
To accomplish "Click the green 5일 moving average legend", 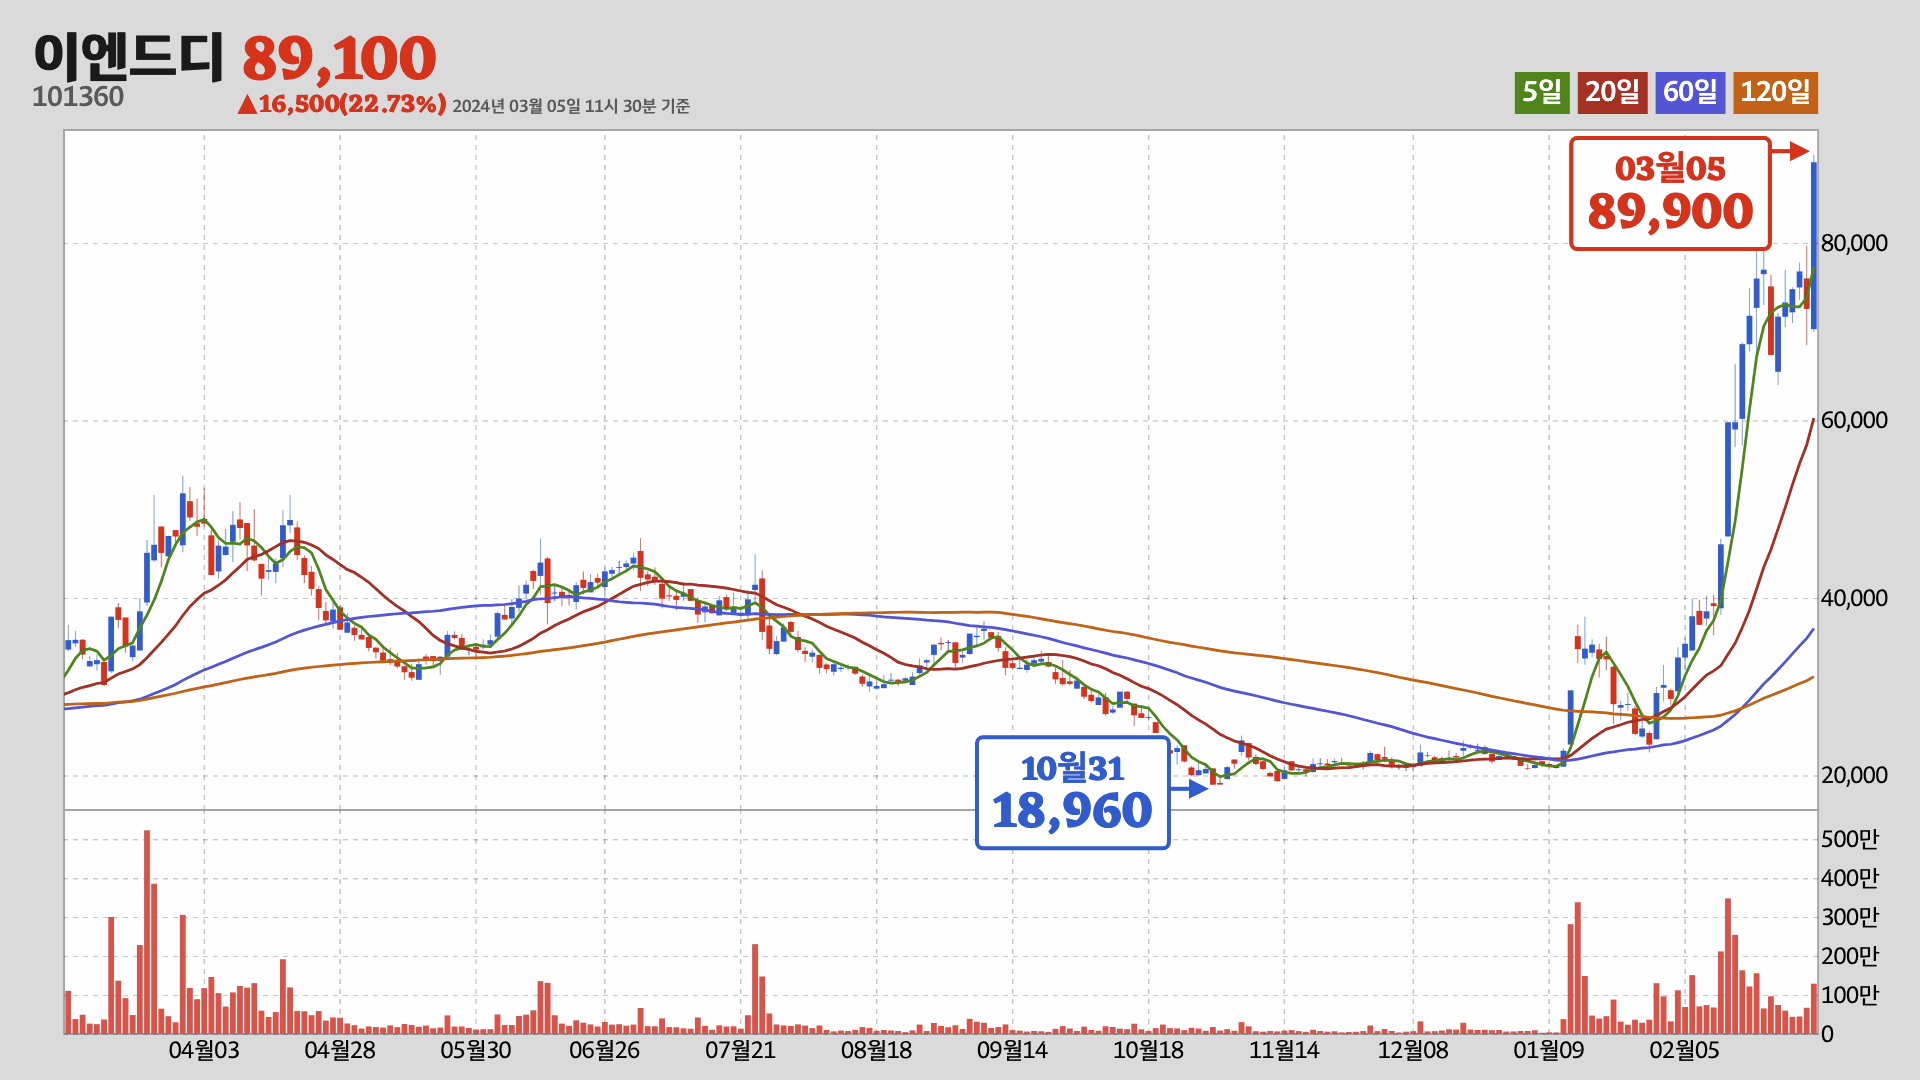I will (1541, 92).
